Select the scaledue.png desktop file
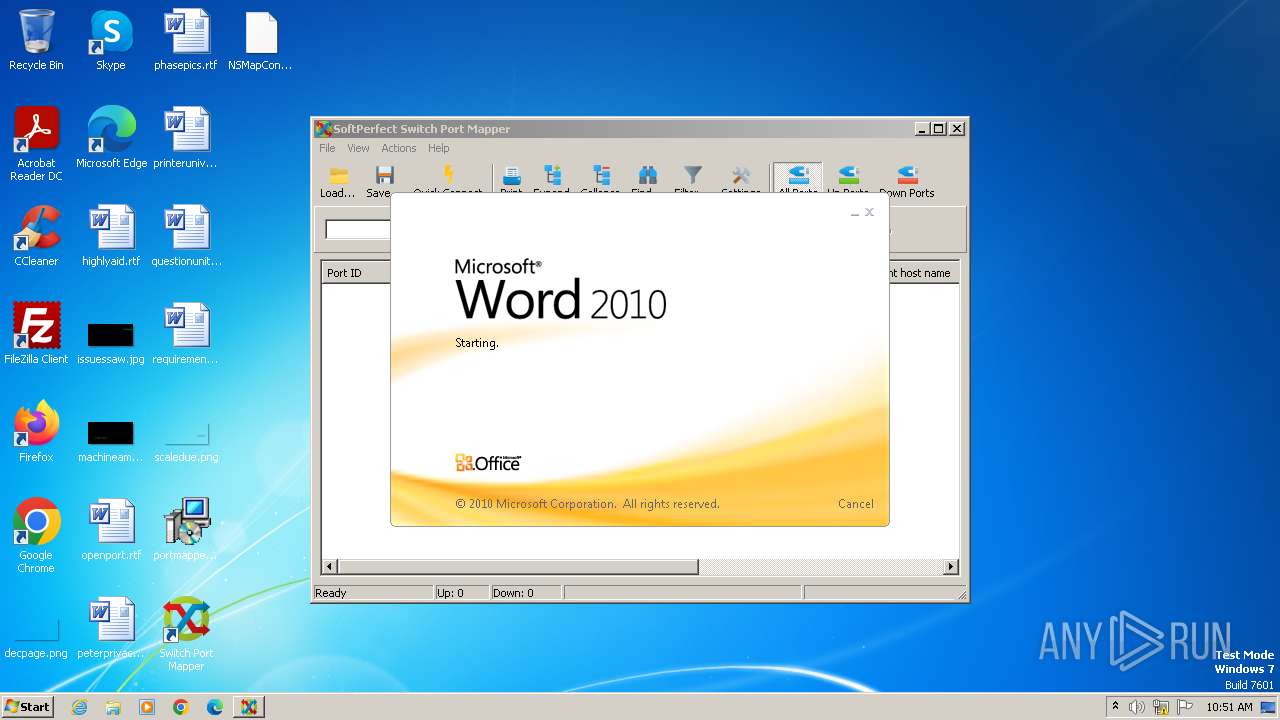The width and height of the screenshot is (1280, 720). point(186,440)
